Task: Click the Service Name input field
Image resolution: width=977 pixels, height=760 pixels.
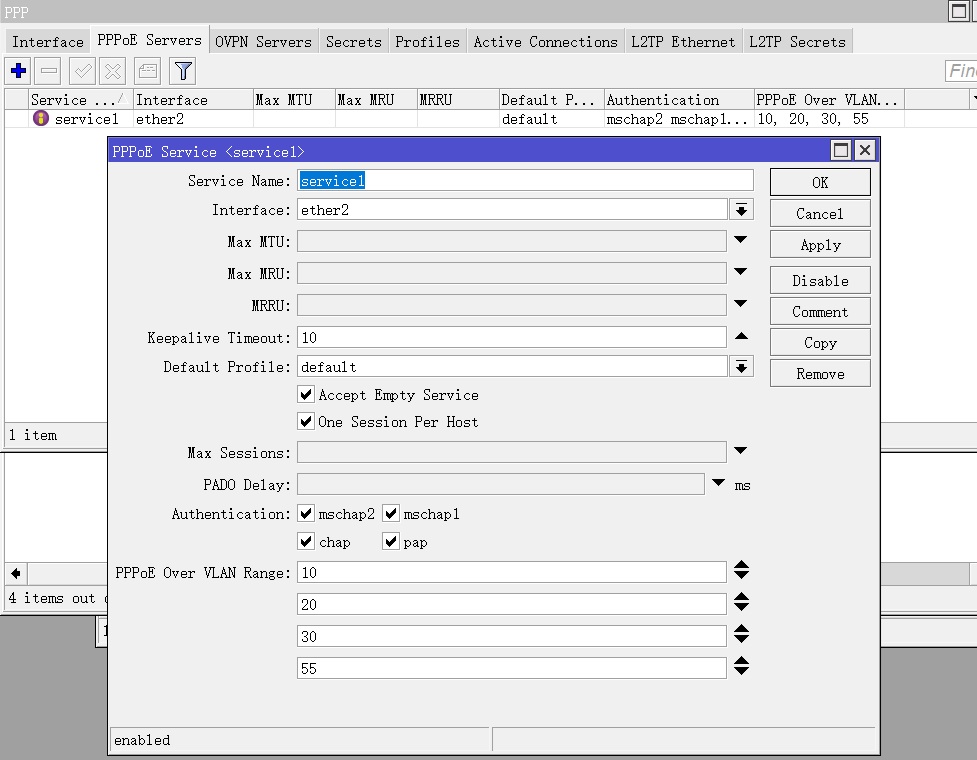Action: (x=525, y=181)
